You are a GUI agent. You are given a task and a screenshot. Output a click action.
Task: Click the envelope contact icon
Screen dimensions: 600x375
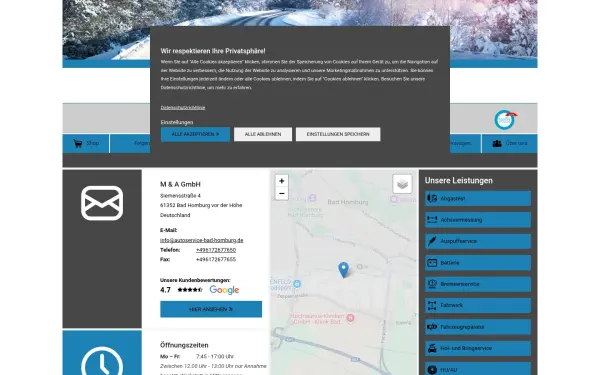click(x=102, y=203)
